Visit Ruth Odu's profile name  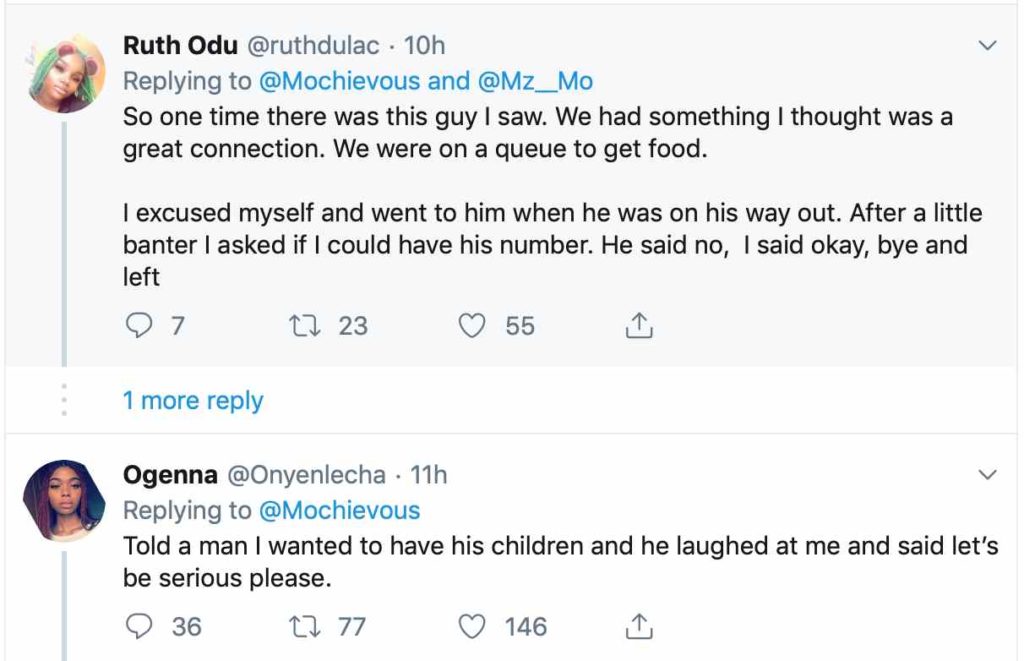point(180,46)
